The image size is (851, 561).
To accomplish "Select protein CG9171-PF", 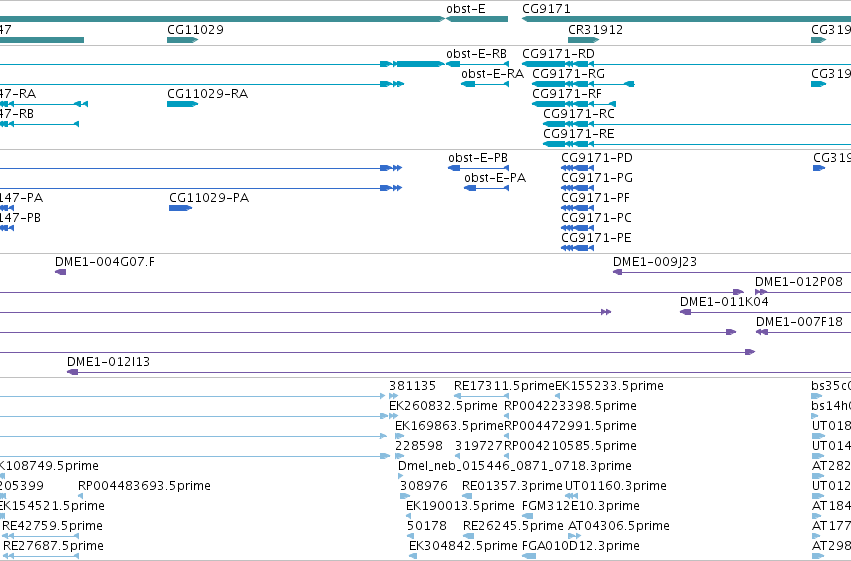I will click(577, 208).
